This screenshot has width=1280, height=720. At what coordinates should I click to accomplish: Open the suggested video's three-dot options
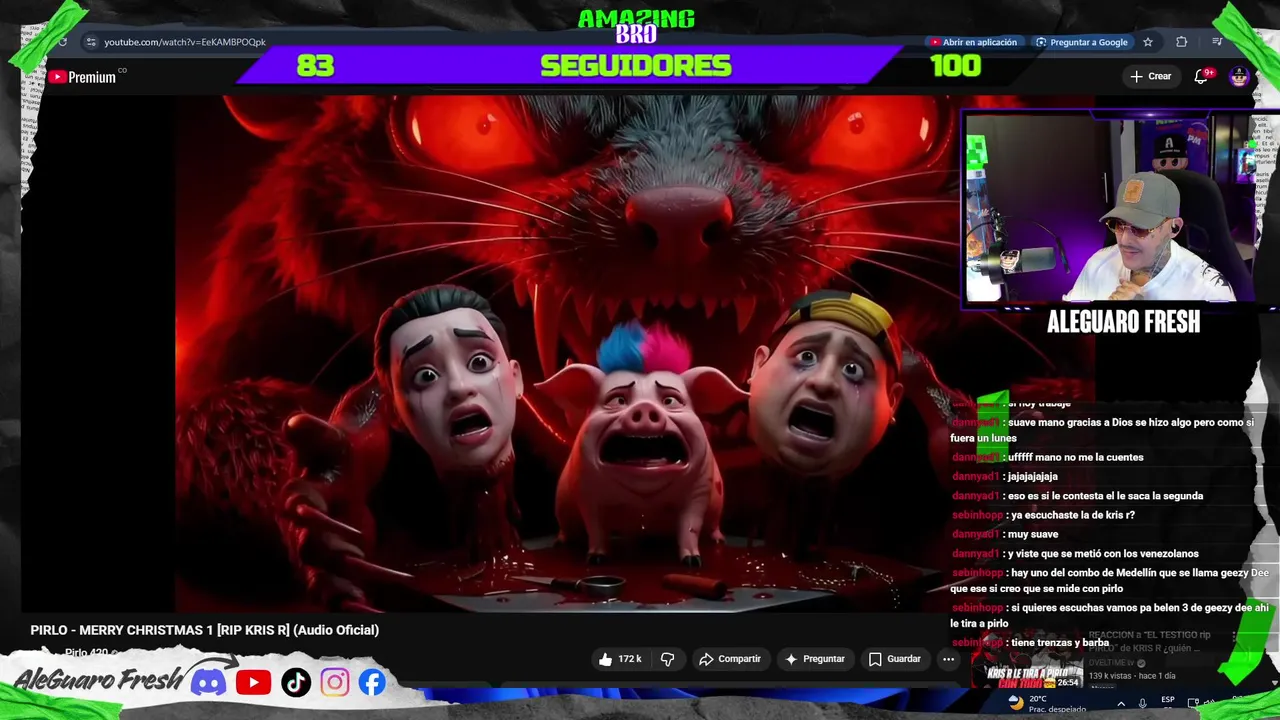click(x=1235, y=637)
